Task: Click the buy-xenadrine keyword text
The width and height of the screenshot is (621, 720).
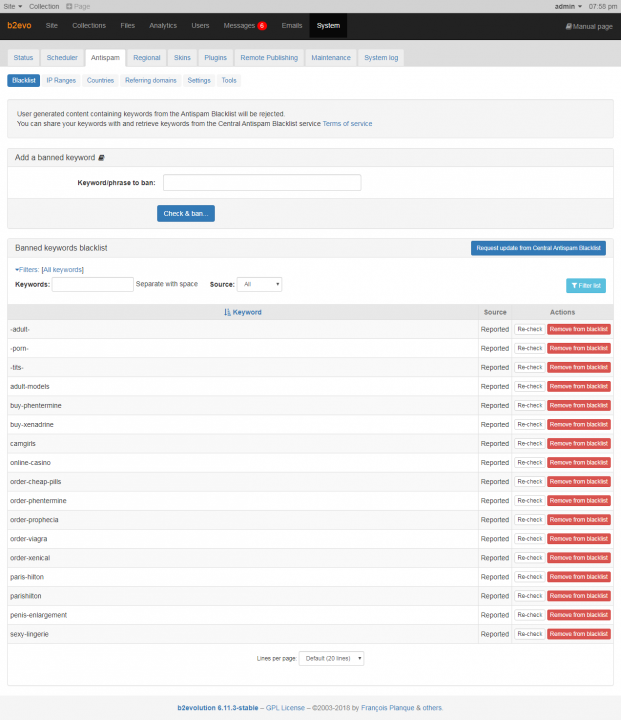Action: [32, 425]
